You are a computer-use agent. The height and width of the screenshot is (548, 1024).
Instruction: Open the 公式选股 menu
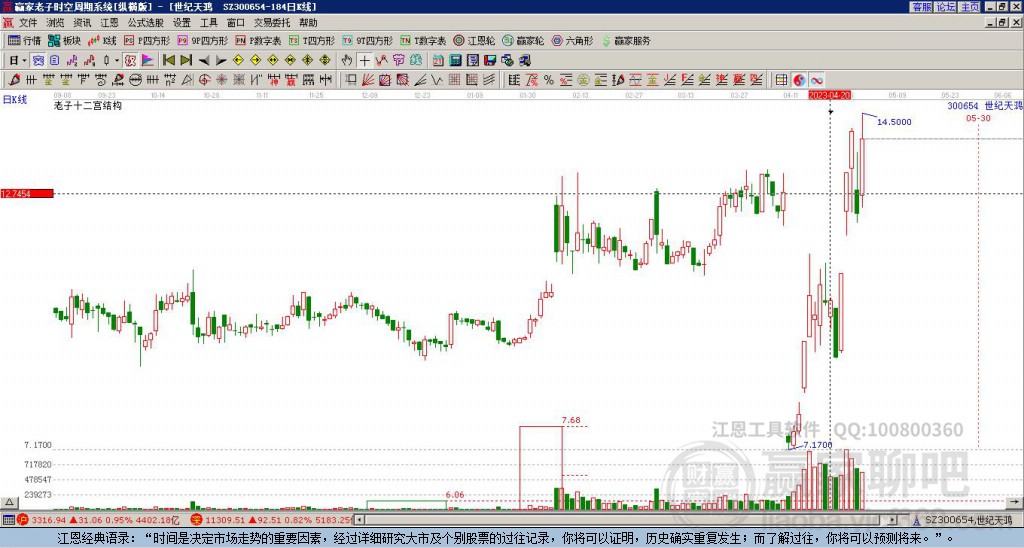[x=146, y=23]
